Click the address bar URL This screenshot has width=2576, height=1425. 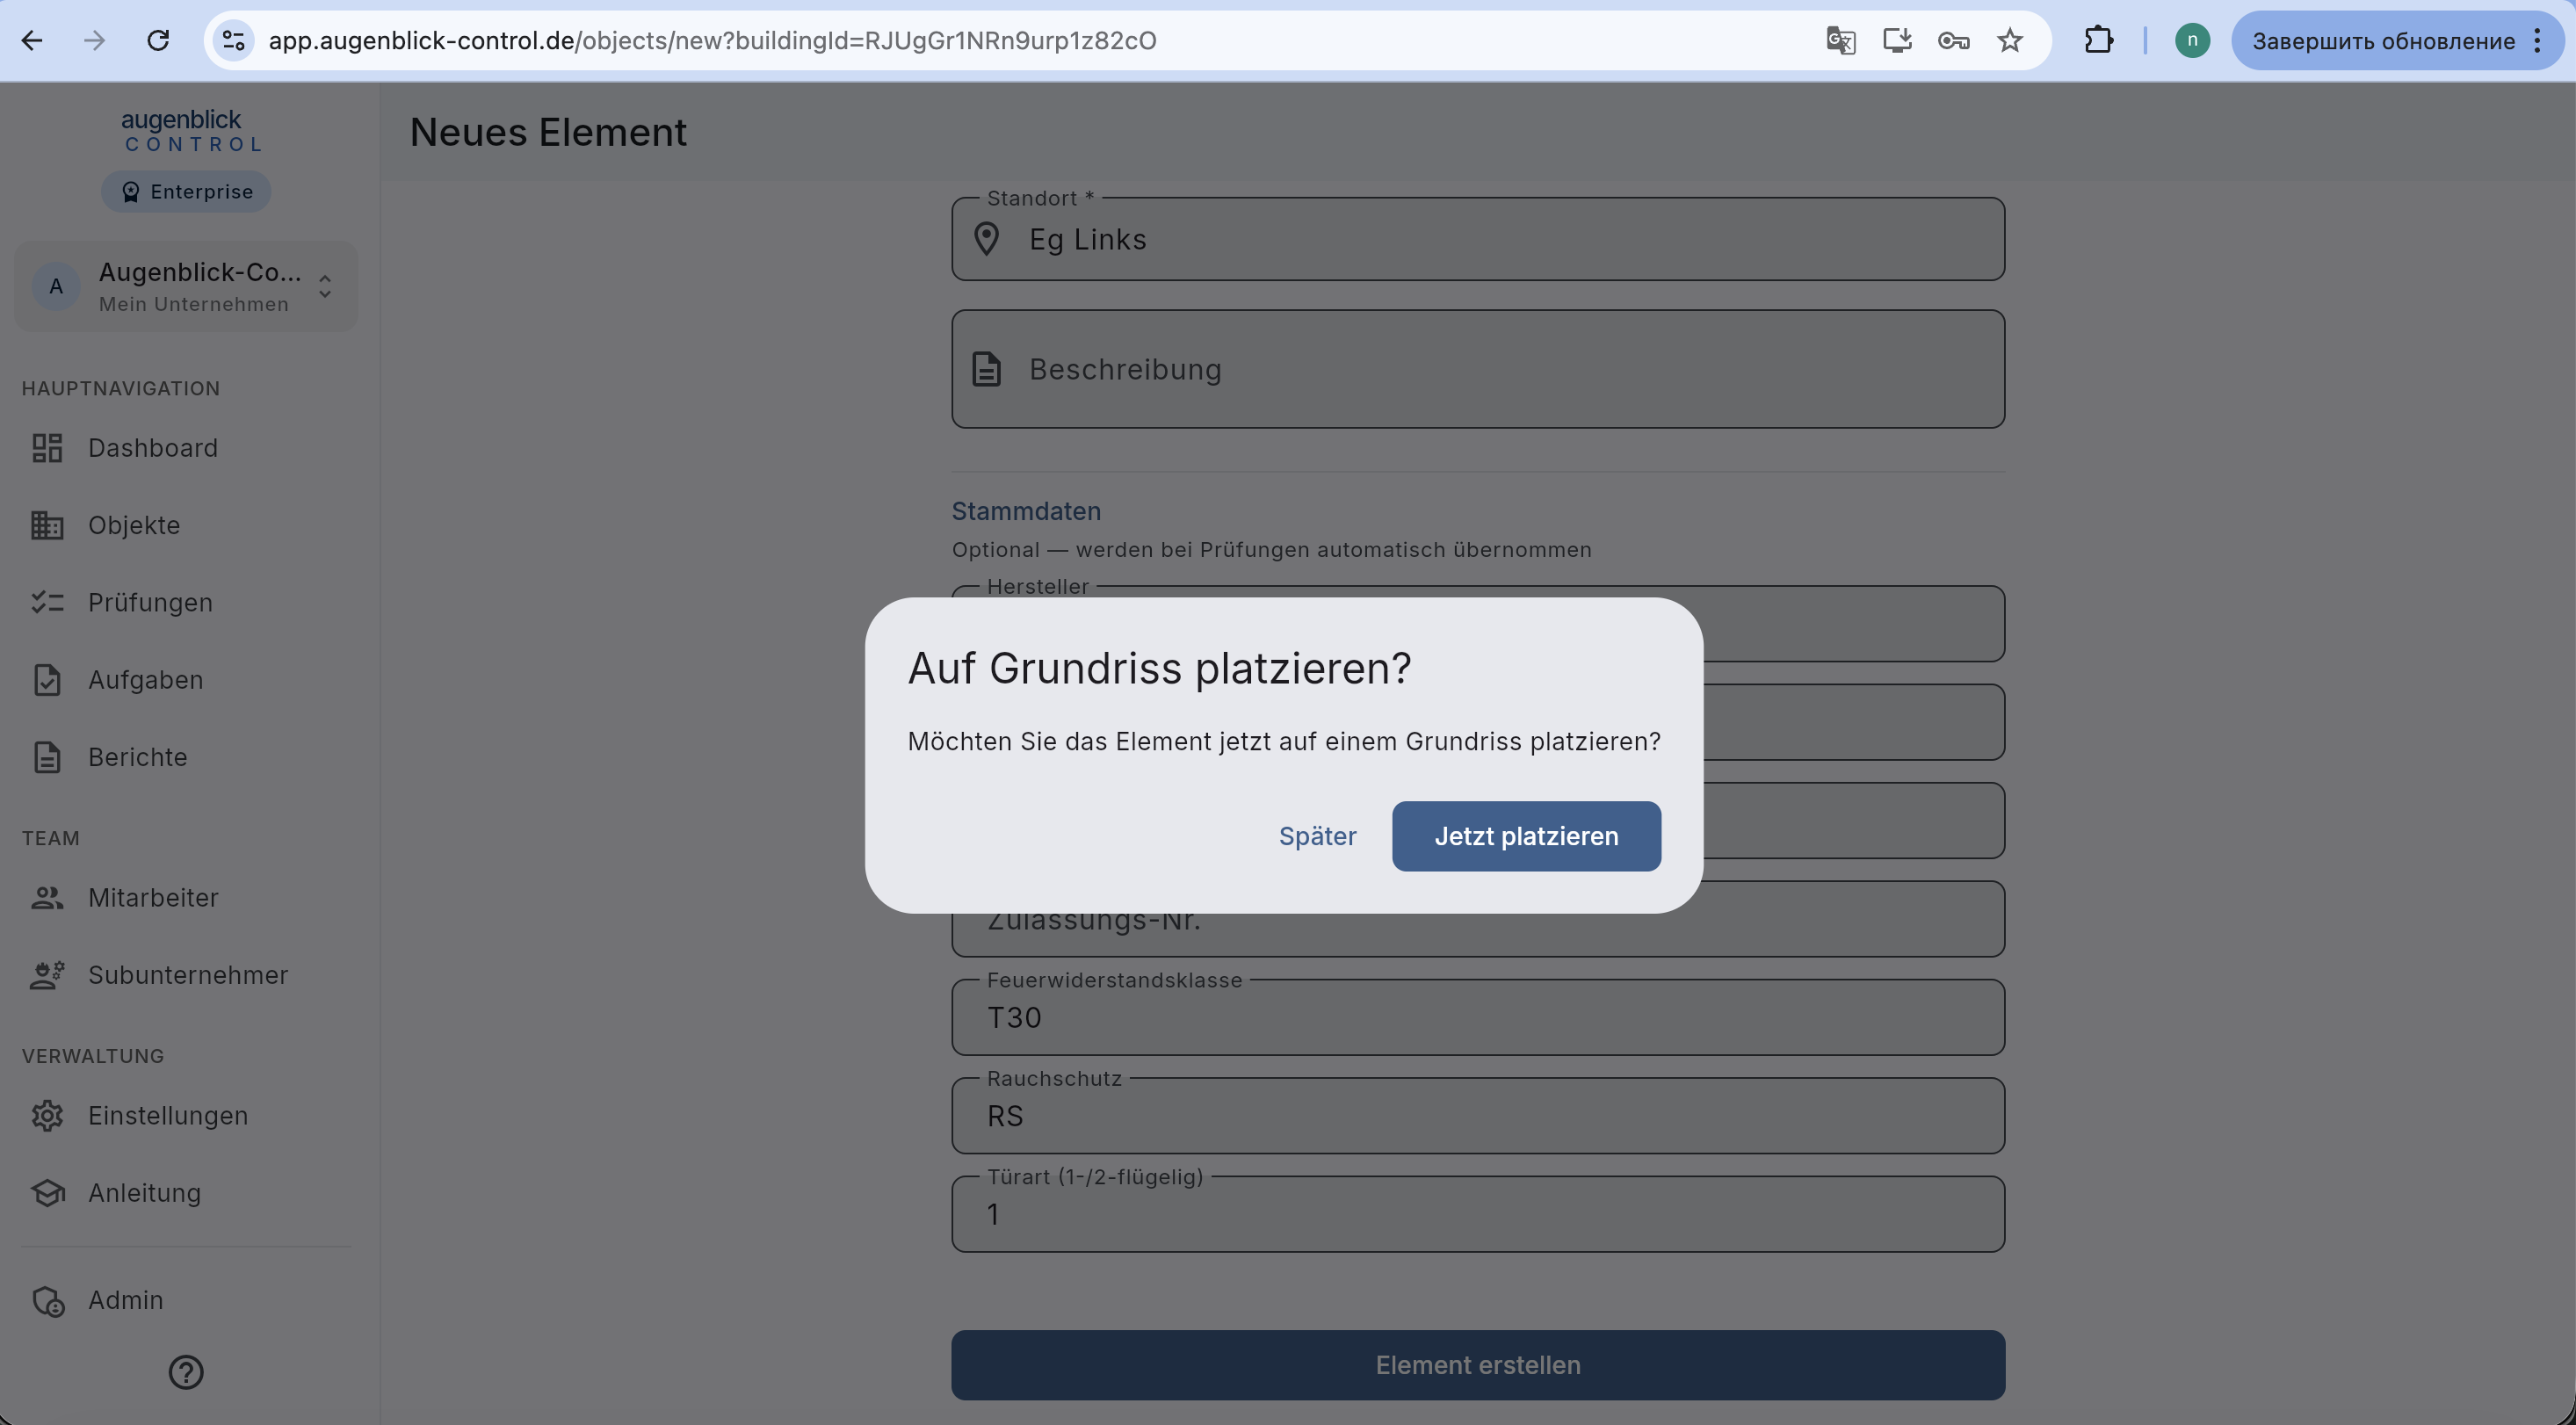pos(712,40)
